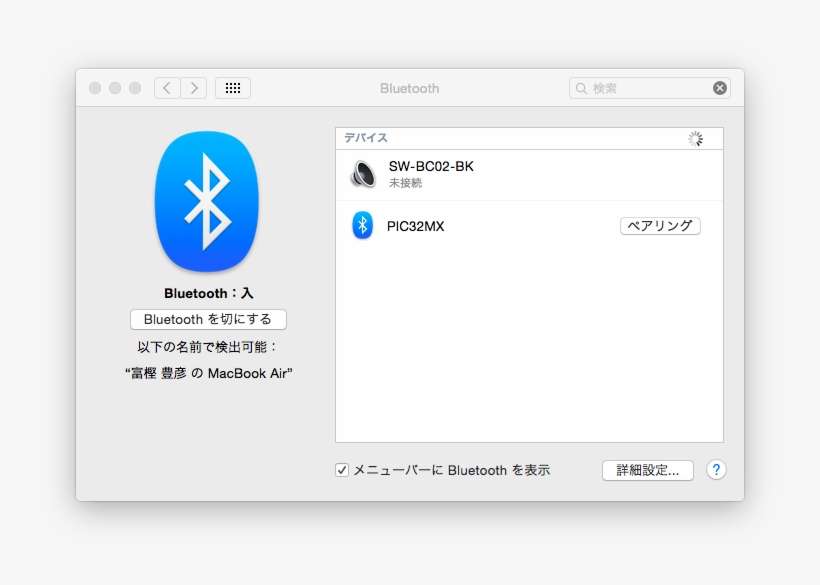Click the Bluetooth icon beside PIC32MX
Viewport: 820px width, 585px height.
tap(362, 225)
